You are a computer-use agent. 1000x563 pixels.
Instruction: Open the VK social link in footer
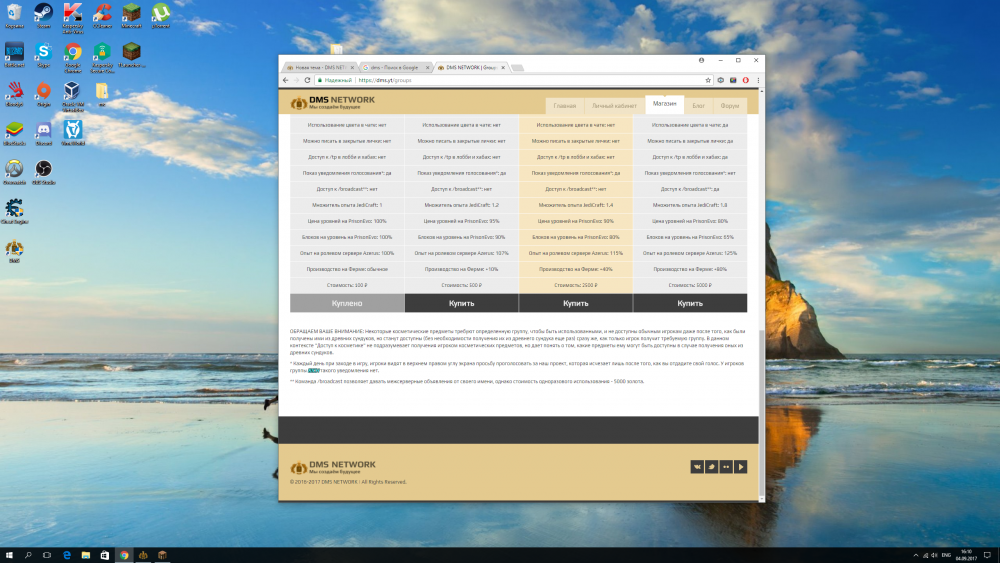coord(697,466)
